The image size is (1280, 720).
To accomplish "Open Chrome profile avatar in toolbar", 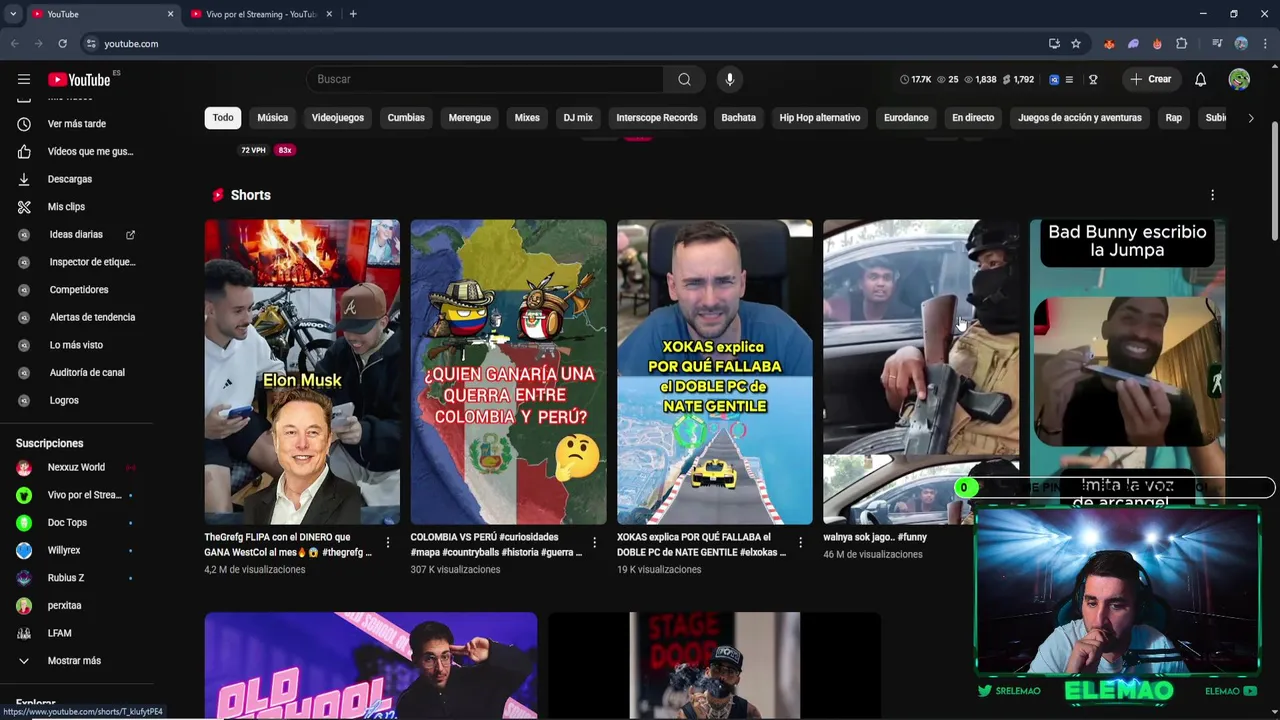I will (x=1241, y=44).
